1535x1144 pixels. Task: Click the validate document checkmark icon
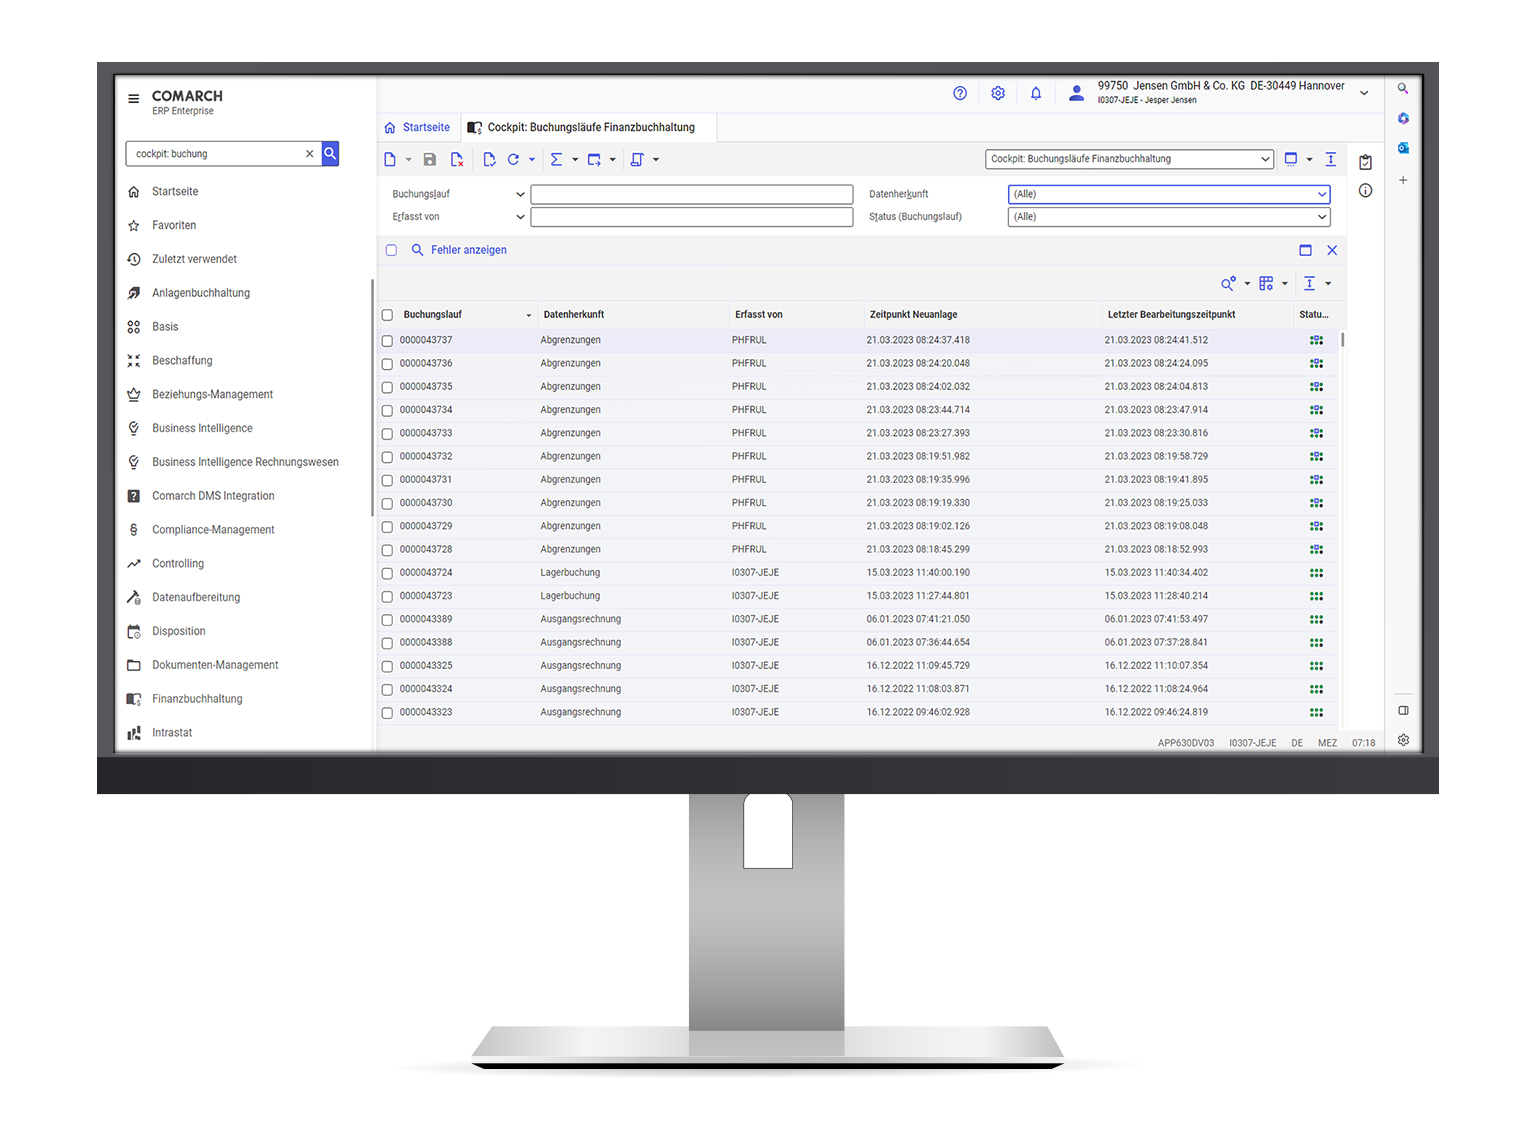pos(489,160)
